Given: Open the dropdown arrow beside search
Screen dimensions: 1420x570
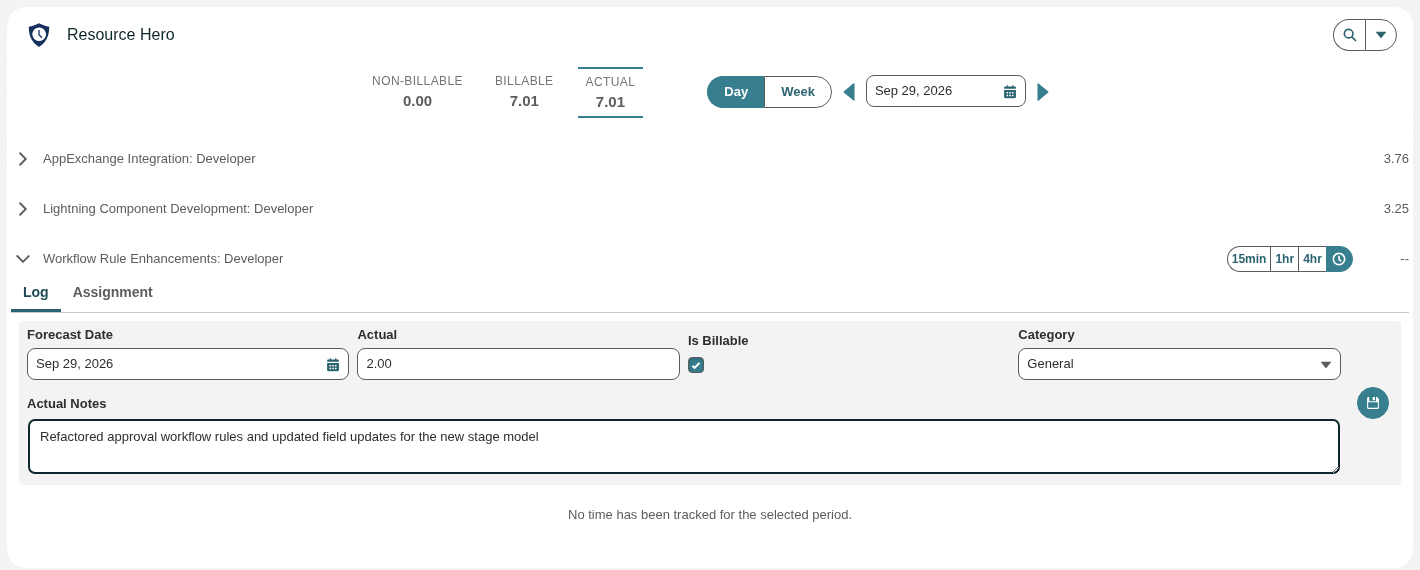Looking at the screenshot, I should pos(1381,35).
